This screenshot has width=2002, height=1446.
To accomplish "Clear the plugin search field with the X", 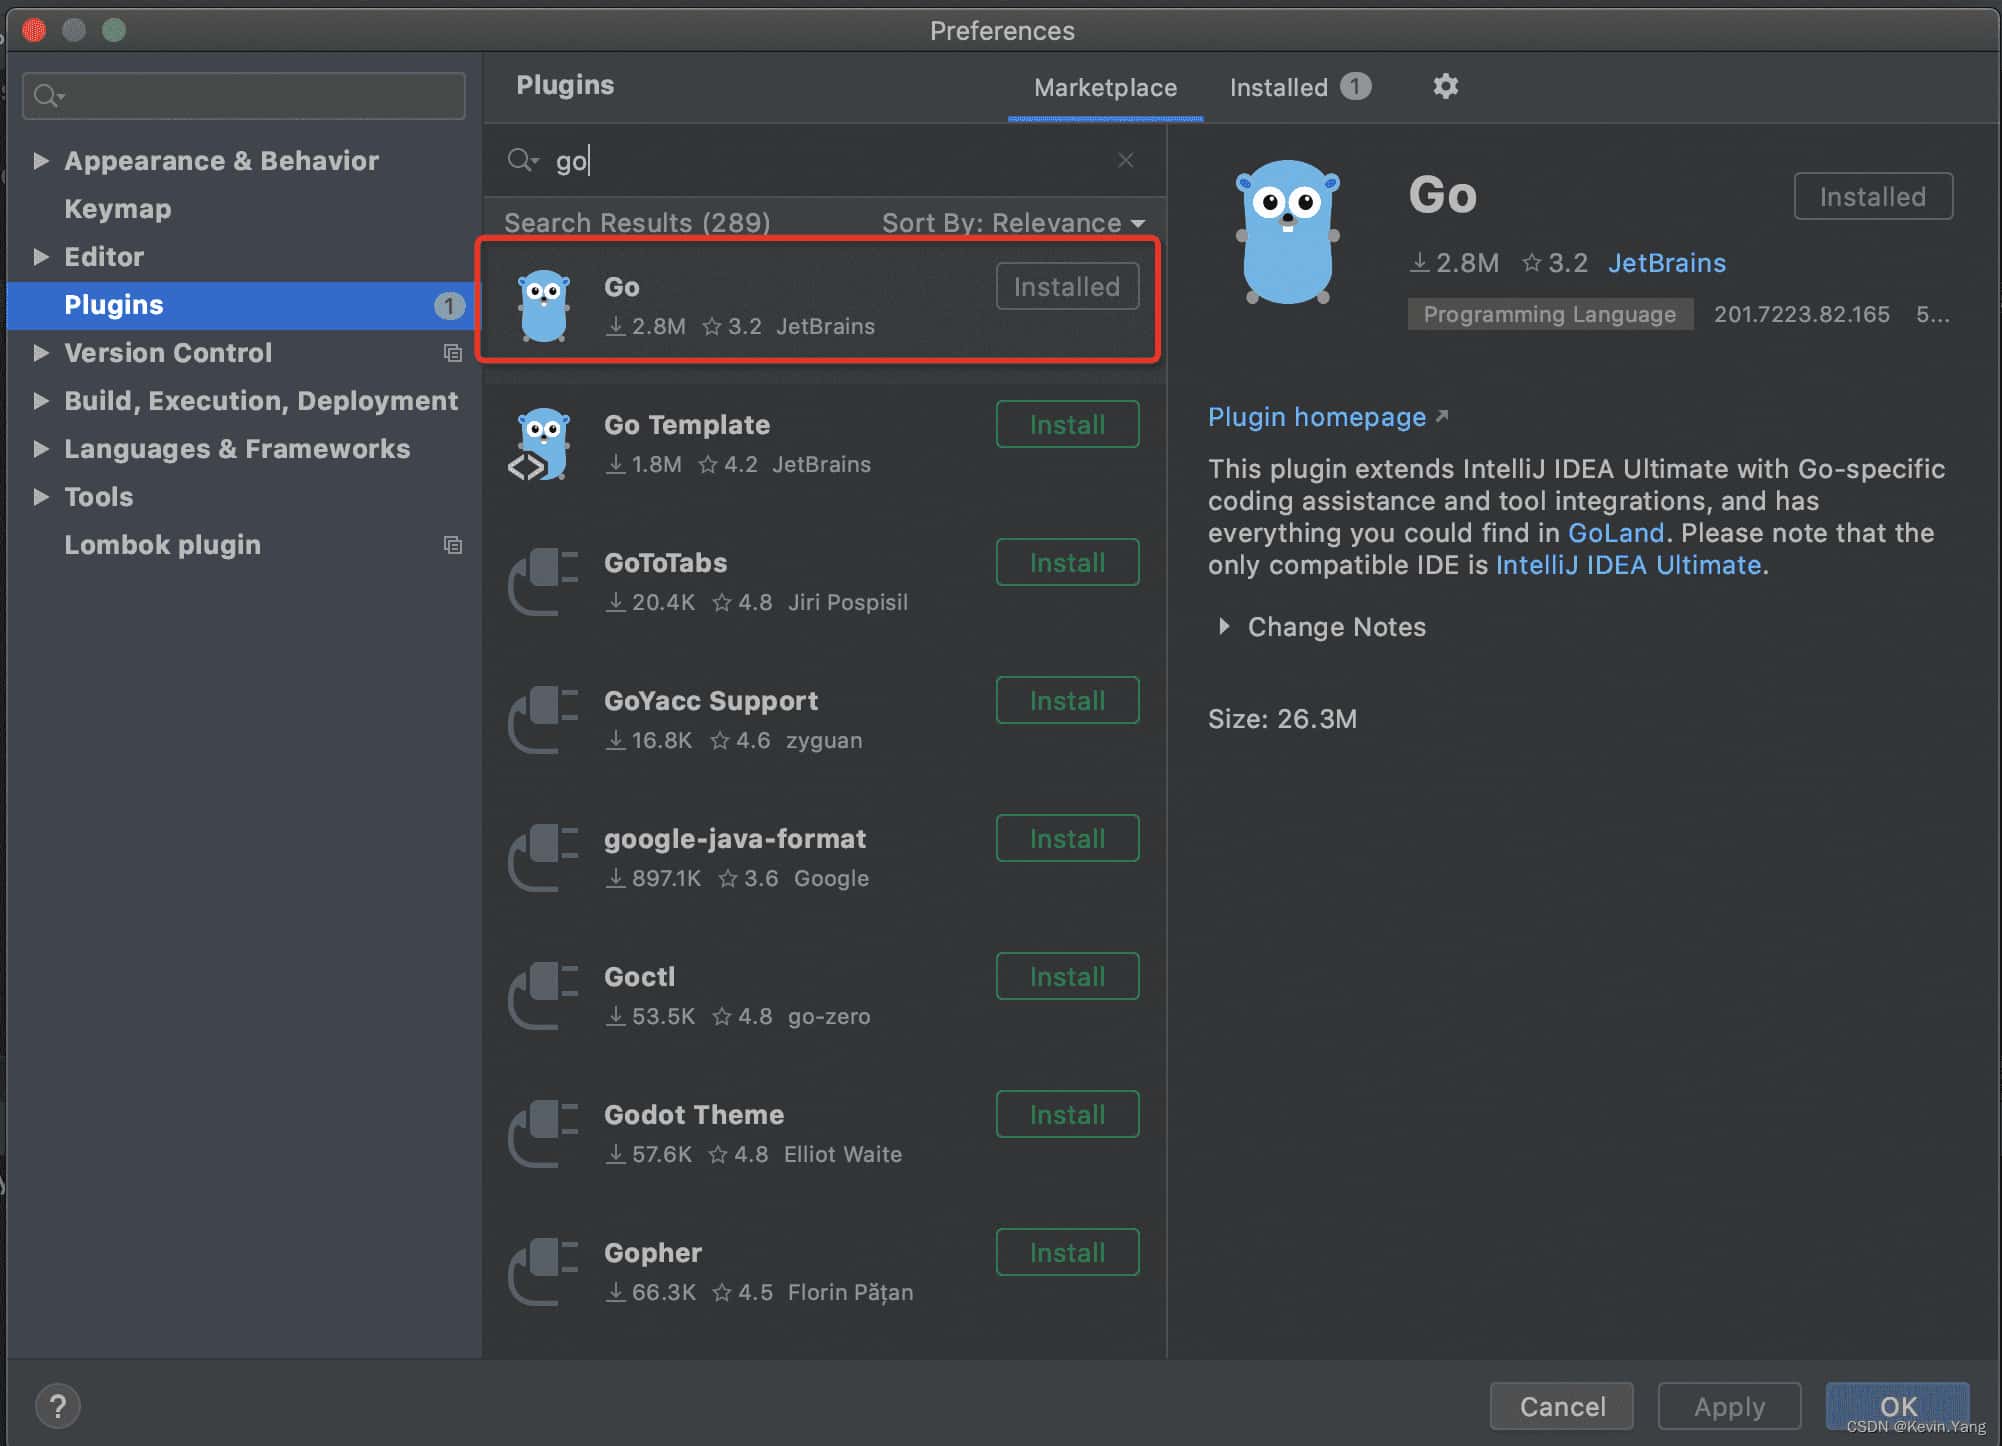I will tap(1126, 160).
